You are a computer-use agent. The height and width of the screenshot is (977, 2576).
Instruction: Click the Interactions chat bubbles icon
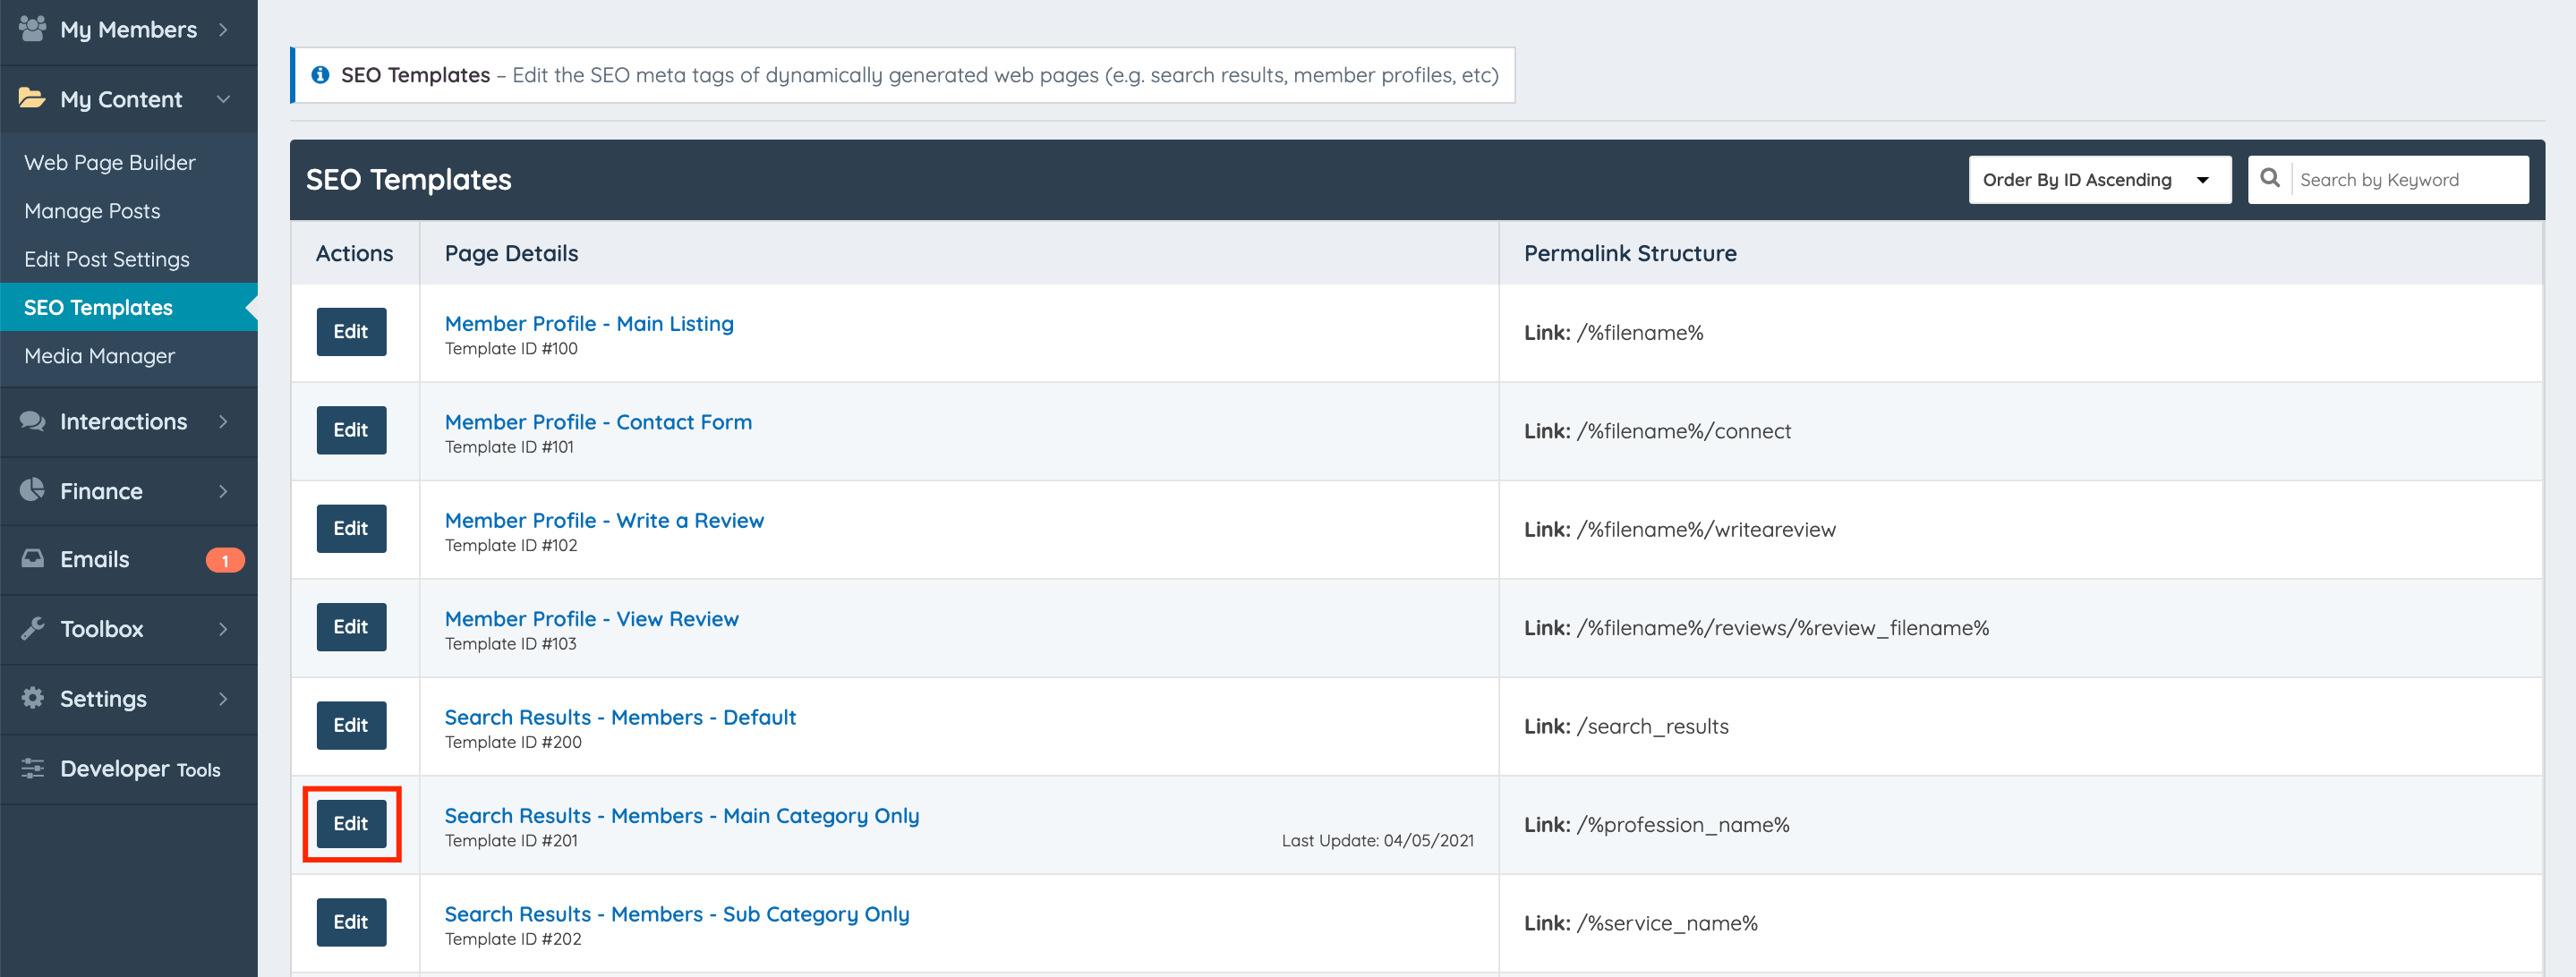pyautogui.click(x=32, y=421)
